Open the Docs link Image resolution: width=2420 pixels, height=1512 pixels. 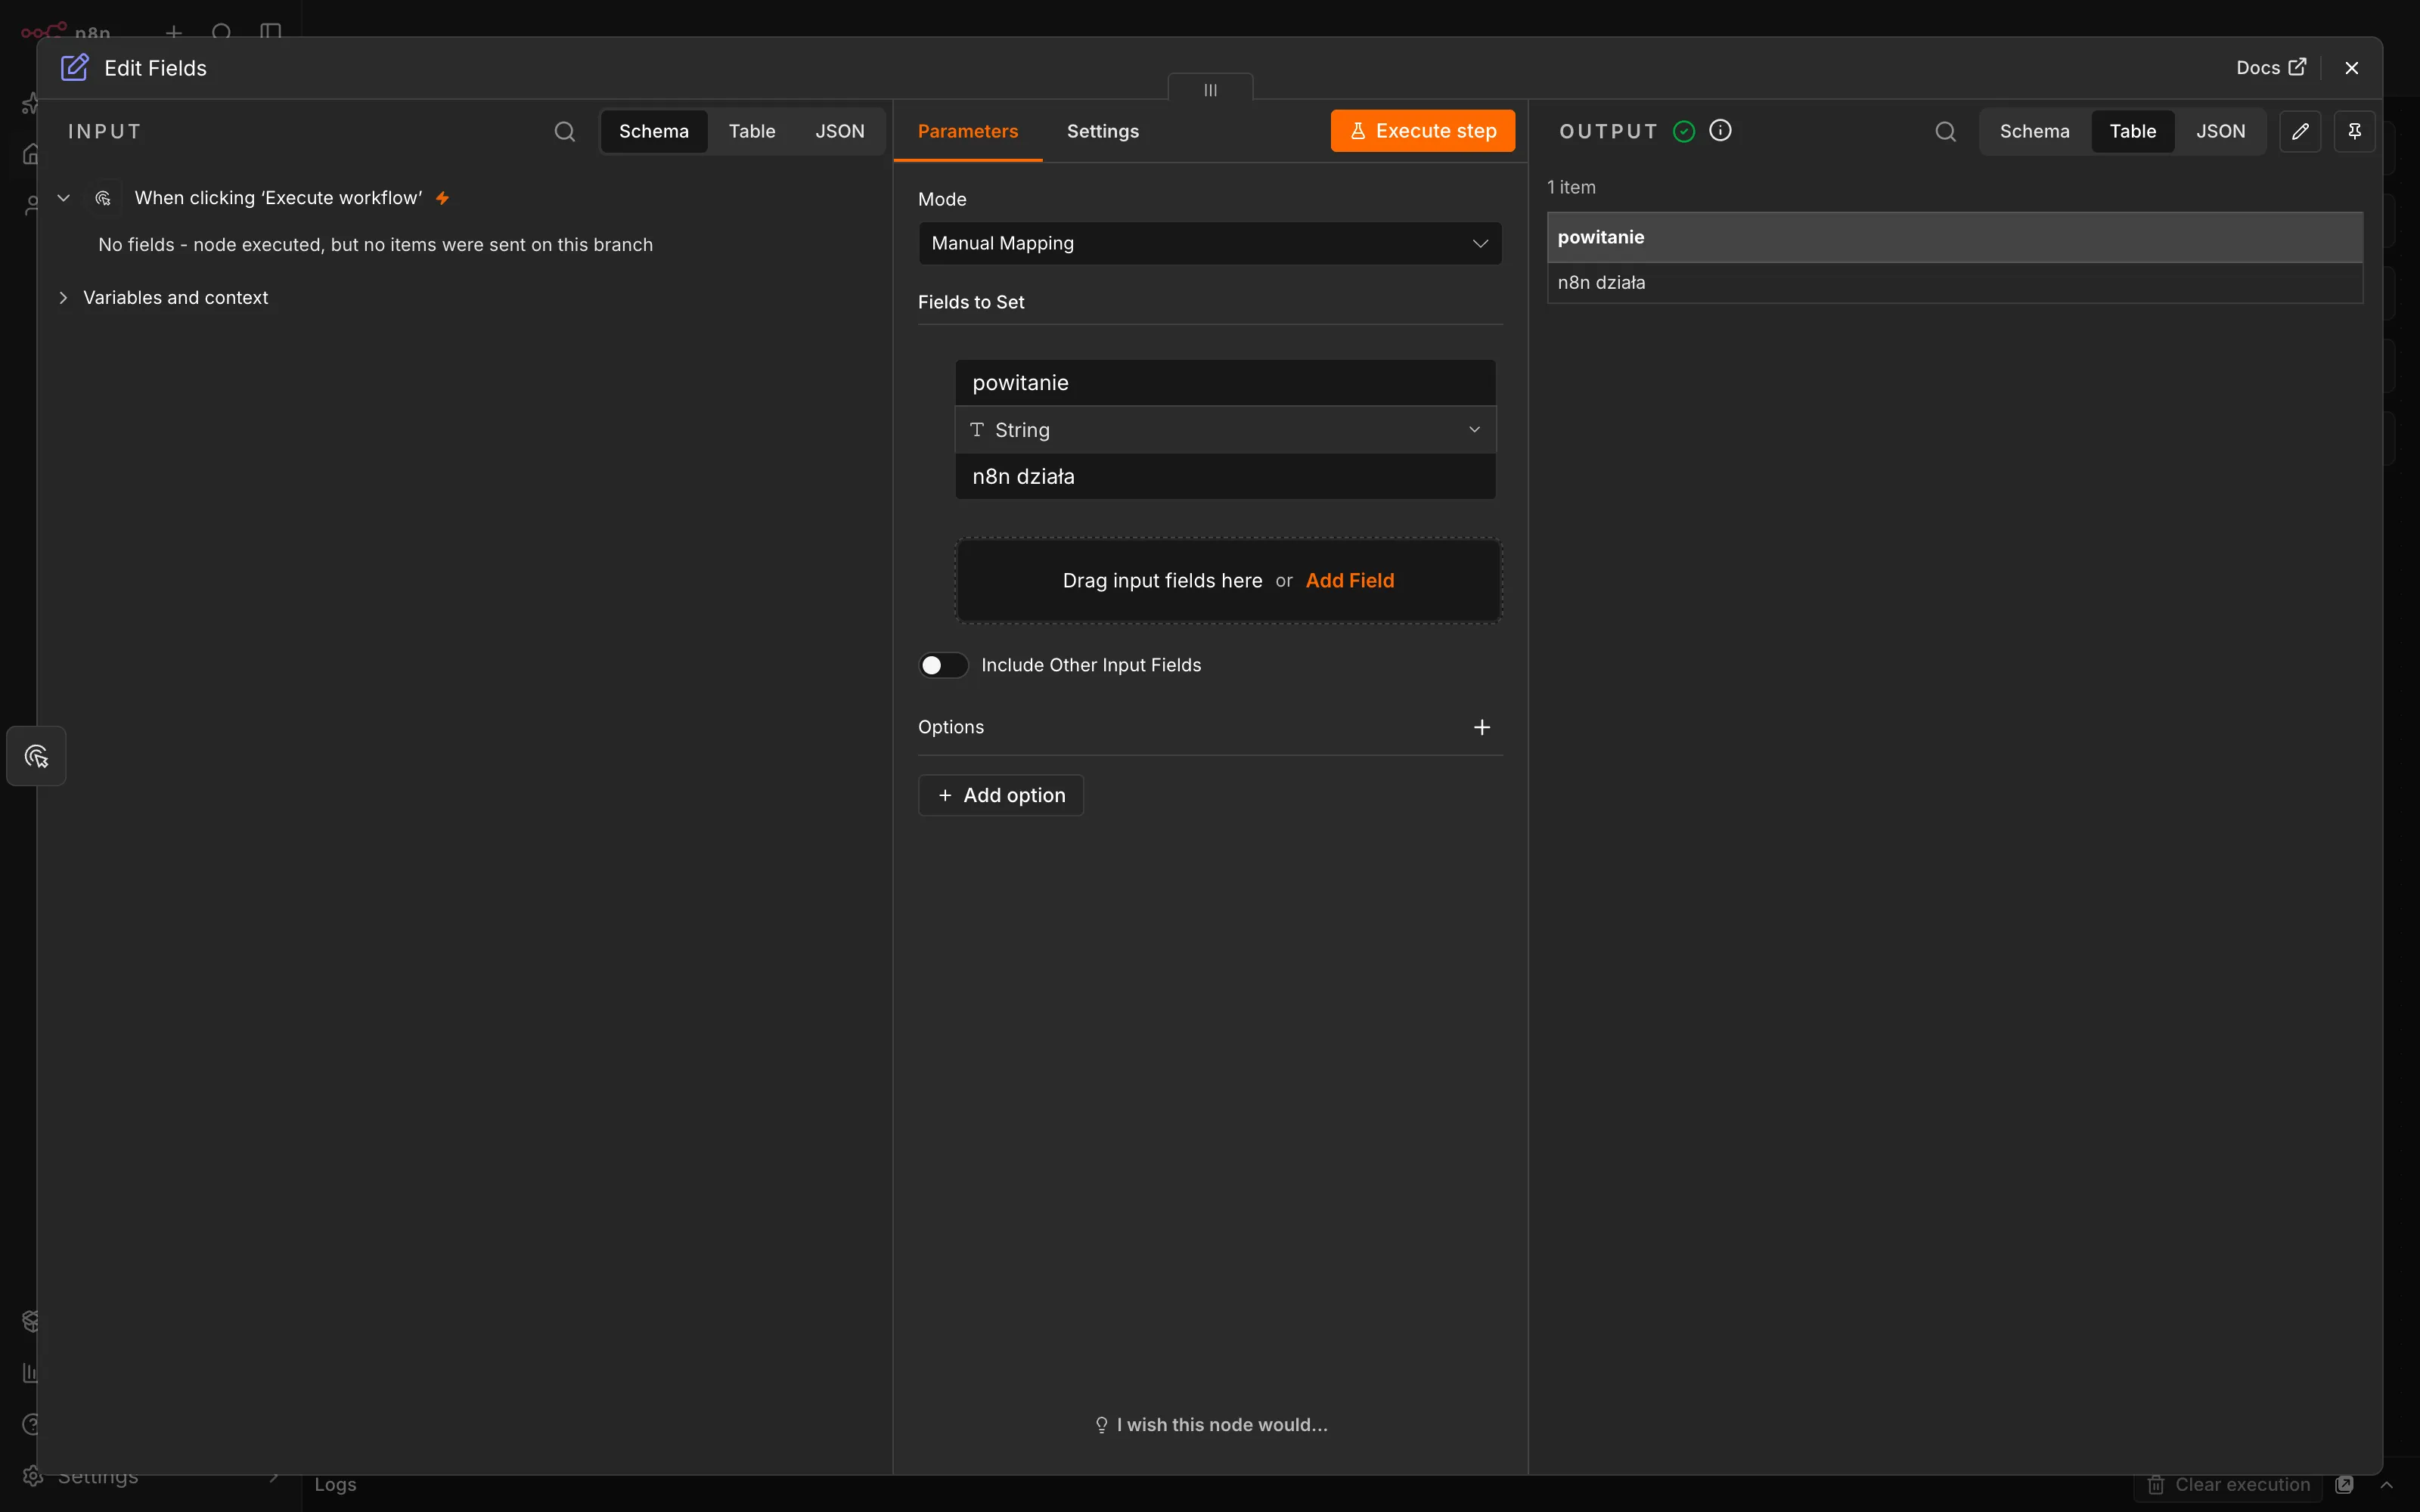point(2271,68)
